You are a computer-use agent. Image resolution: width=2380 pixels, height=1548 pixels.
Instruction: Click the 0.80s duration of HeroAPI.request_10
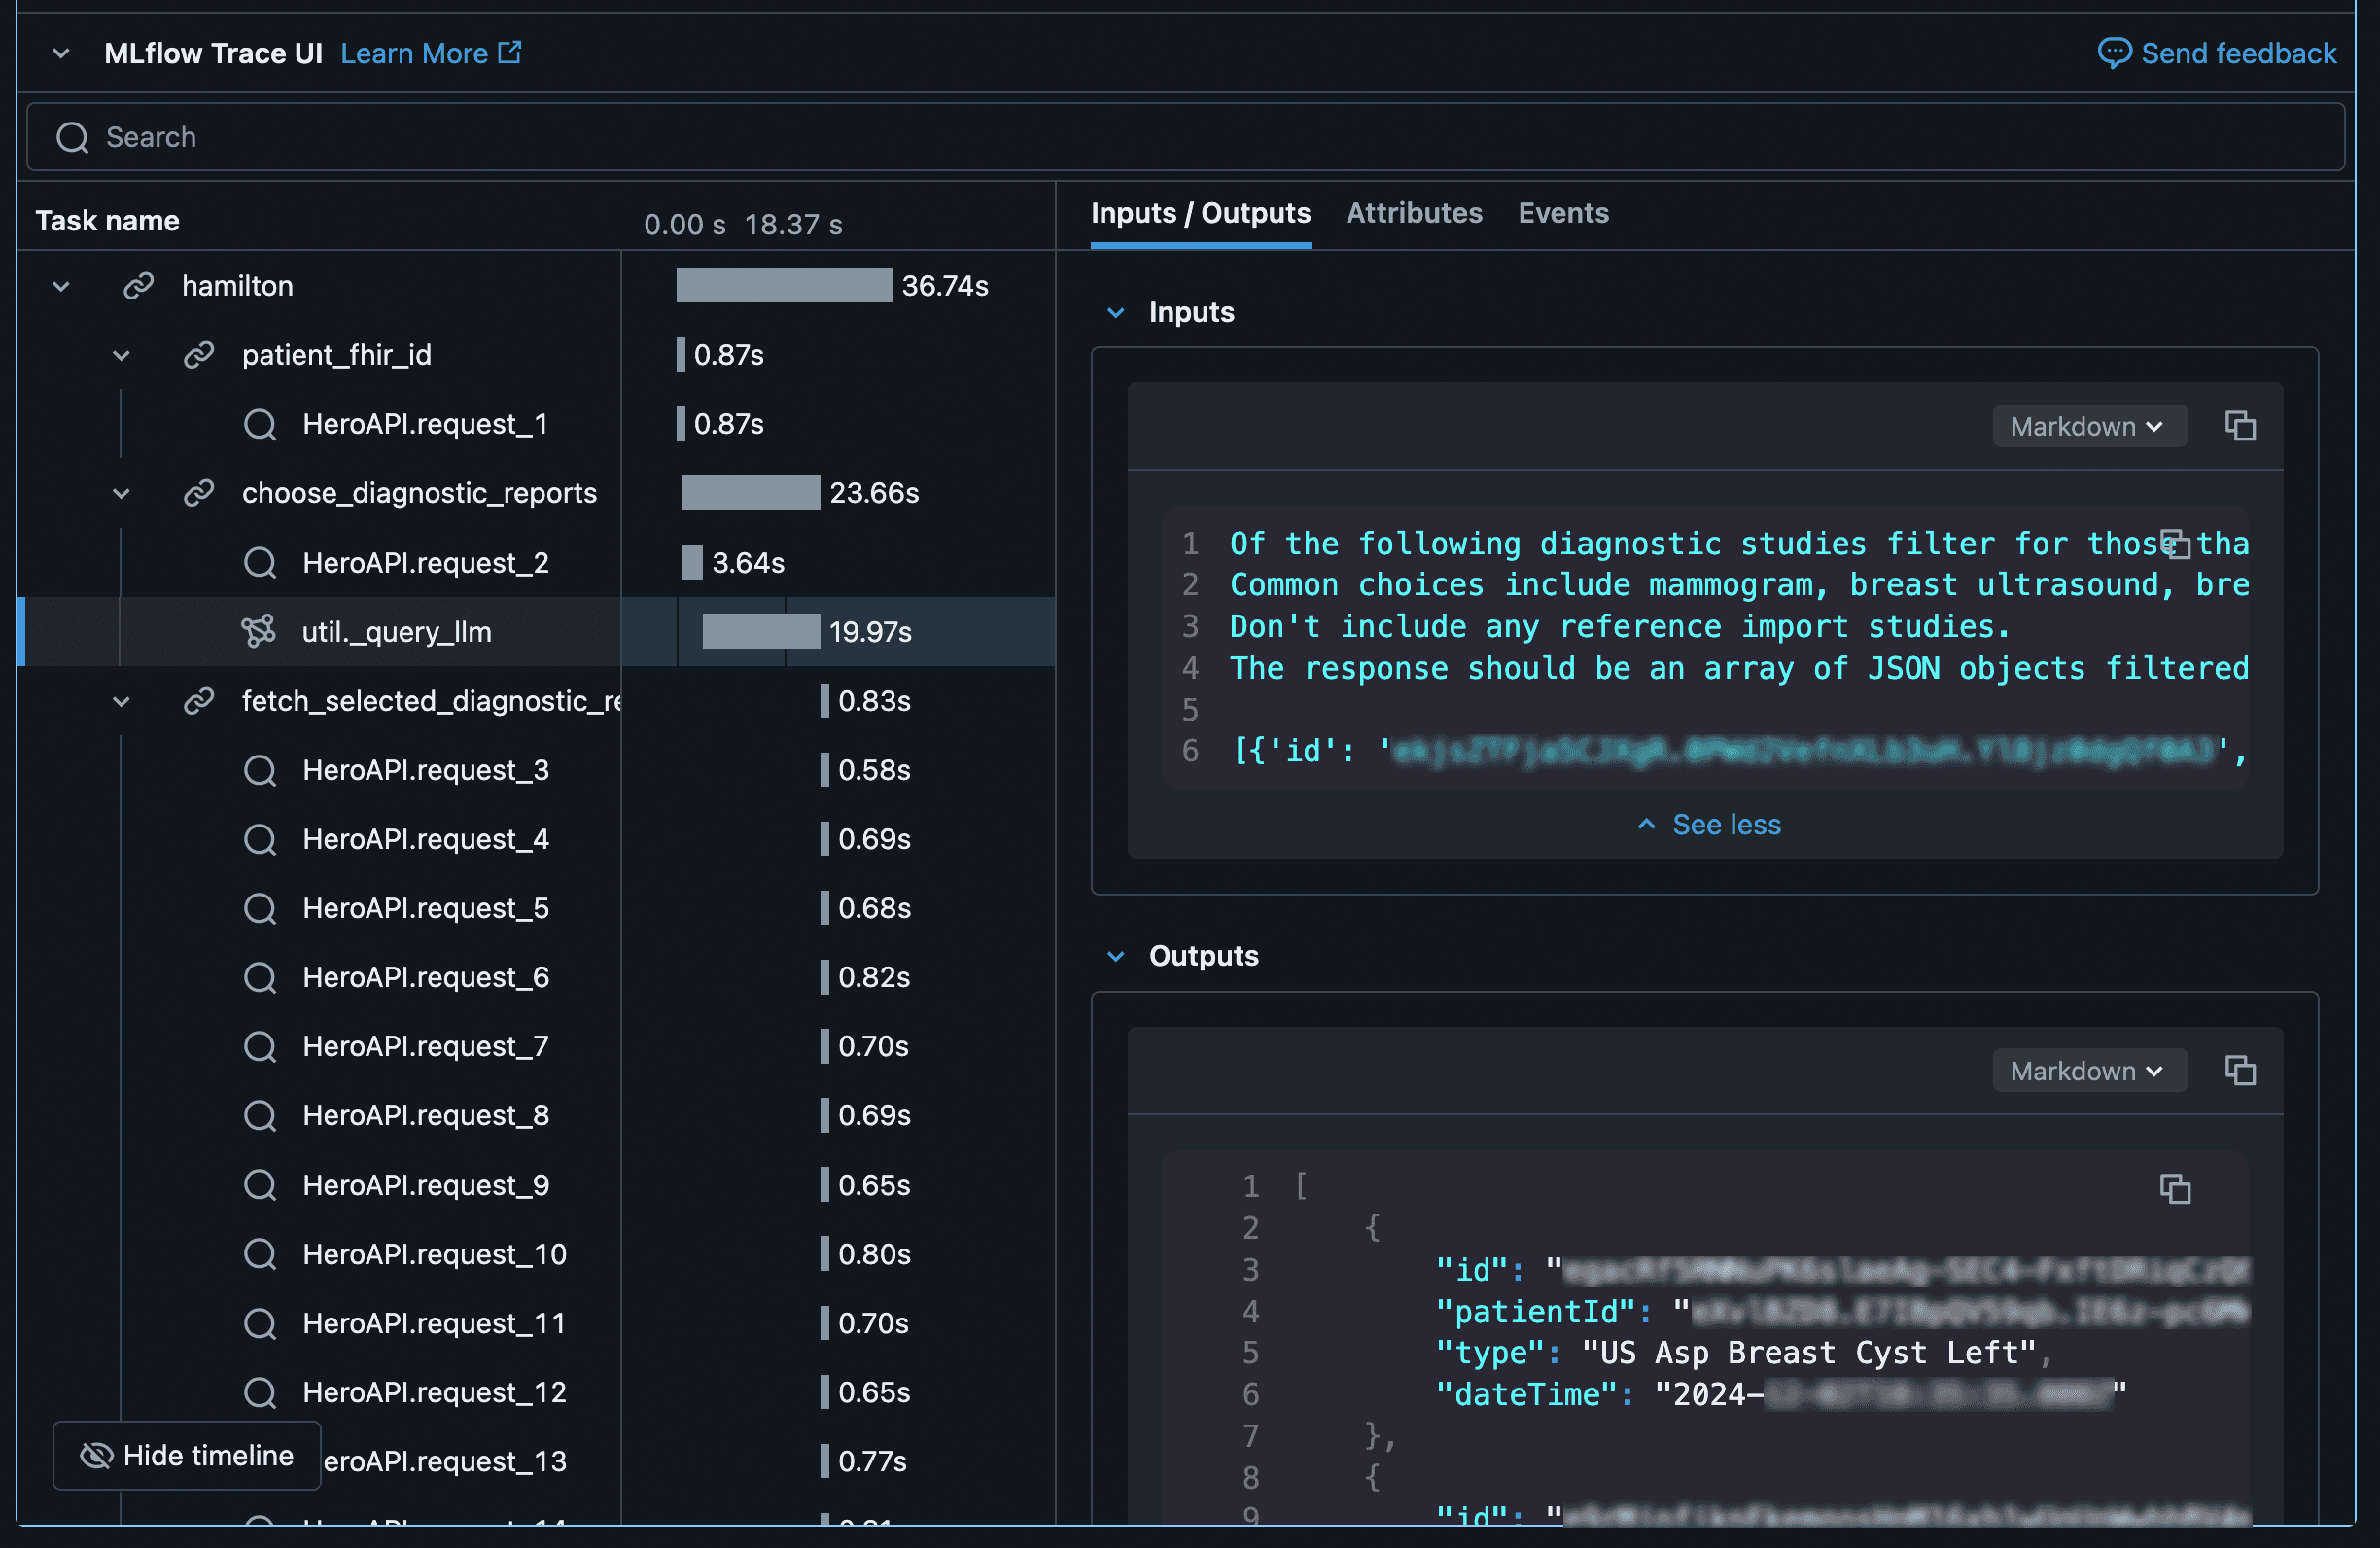(x=874, y=1254)
